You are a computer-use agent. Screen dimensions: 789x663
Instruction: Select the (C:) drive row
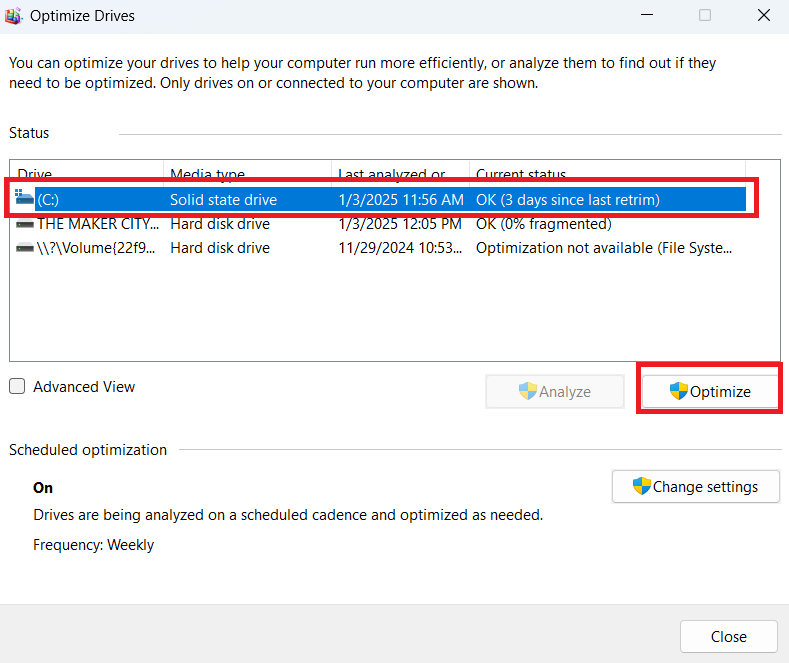pos(380,200)
